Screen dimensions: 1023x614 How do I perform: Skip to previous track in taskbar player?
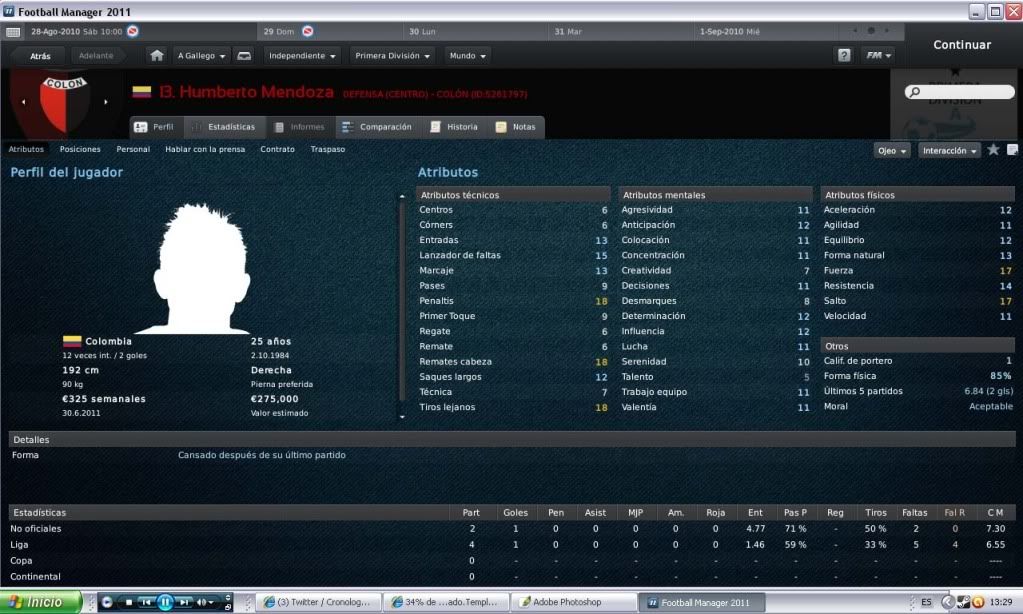point(146,602)
